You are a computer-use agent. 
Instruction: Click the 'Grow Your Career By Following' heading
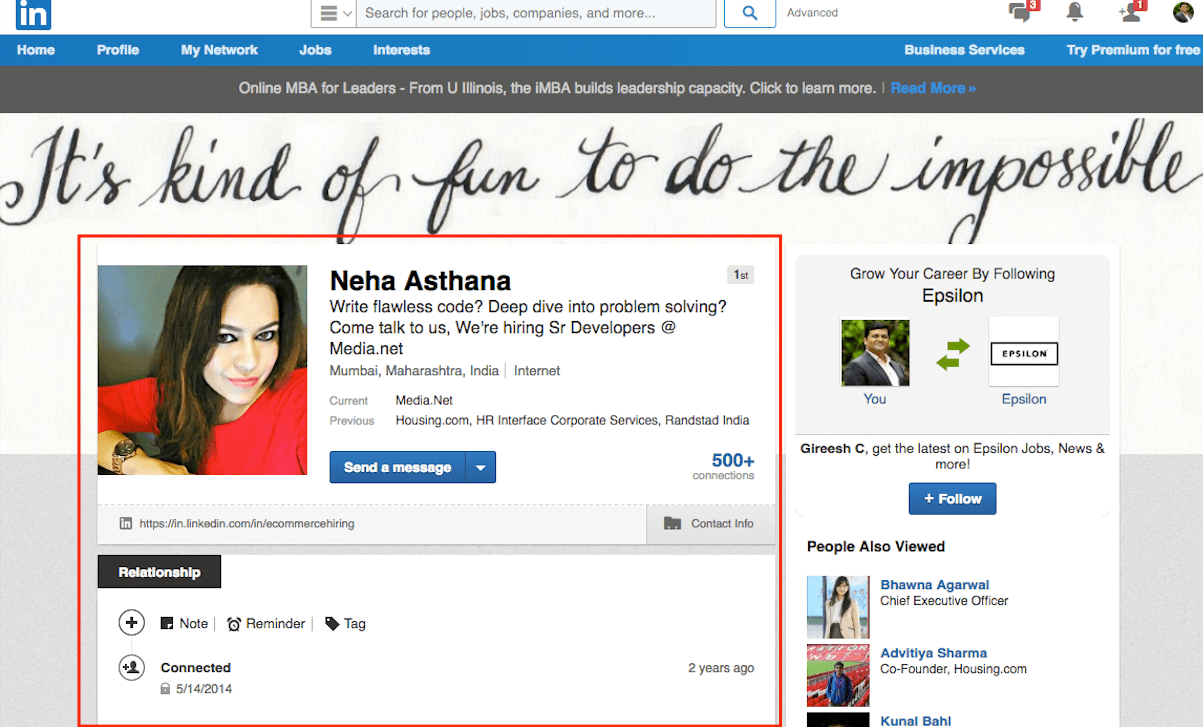pos(952,273)
